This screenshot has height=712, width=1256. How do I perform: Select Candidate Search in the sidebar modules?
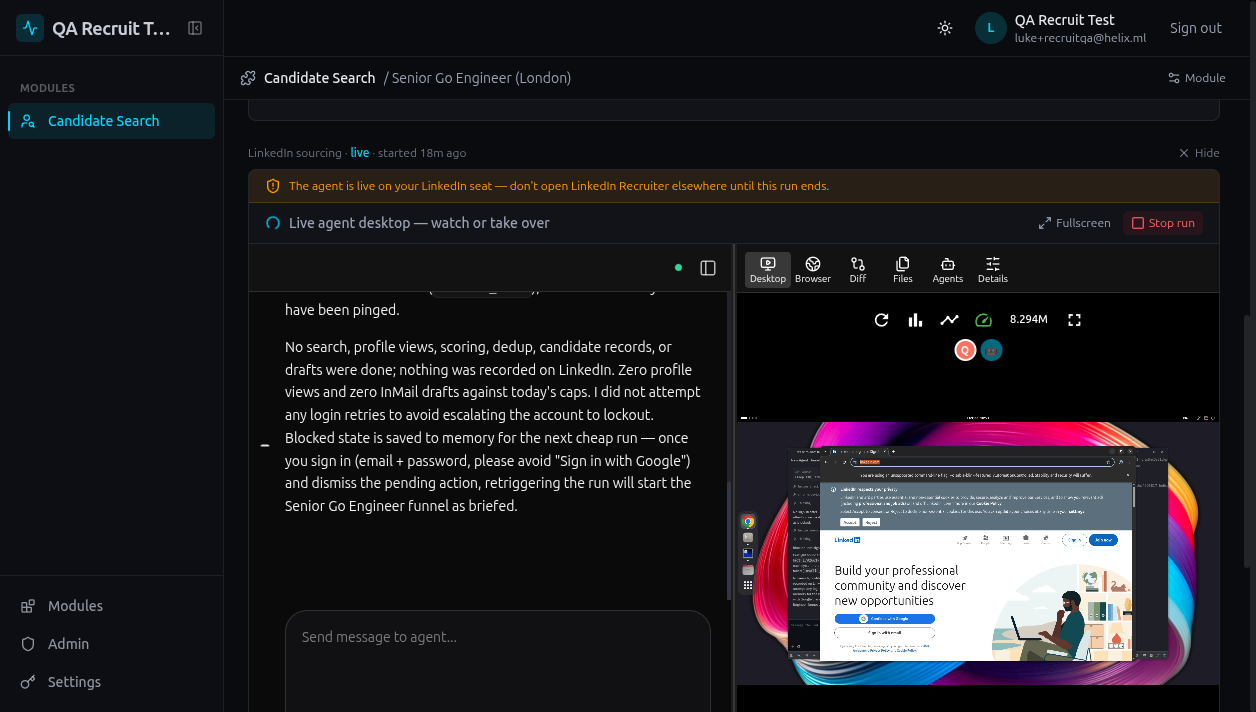click(x=111, y=121)
